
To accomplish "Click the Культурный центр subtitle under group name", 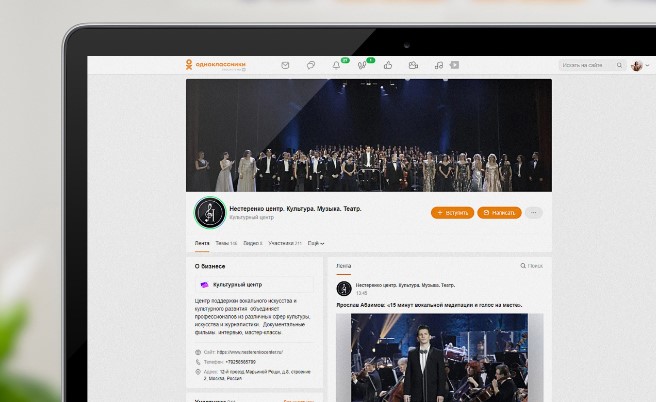I will point(251,218).
